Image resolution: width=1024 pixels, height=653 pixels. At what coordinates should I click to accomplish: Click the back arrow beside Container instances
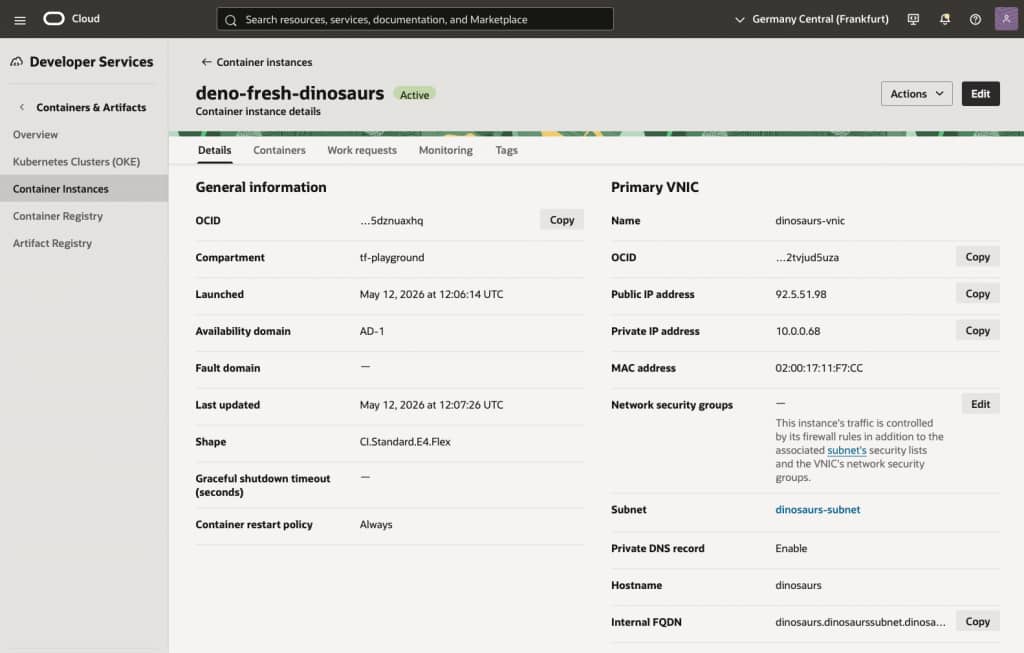coord(206,62)
